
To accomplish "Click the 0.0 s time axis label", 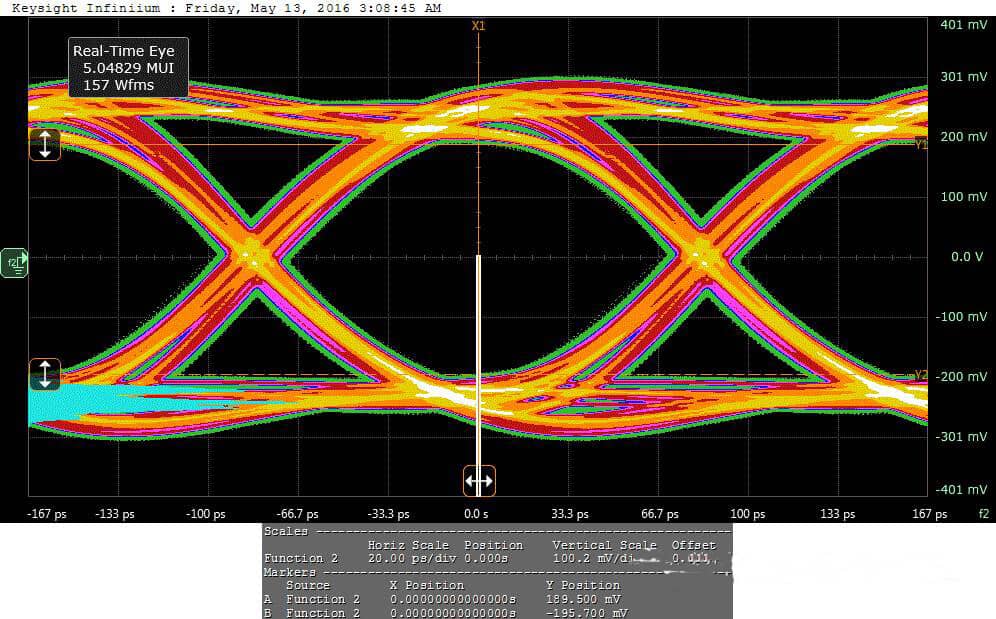I will [x=476, y=514].
